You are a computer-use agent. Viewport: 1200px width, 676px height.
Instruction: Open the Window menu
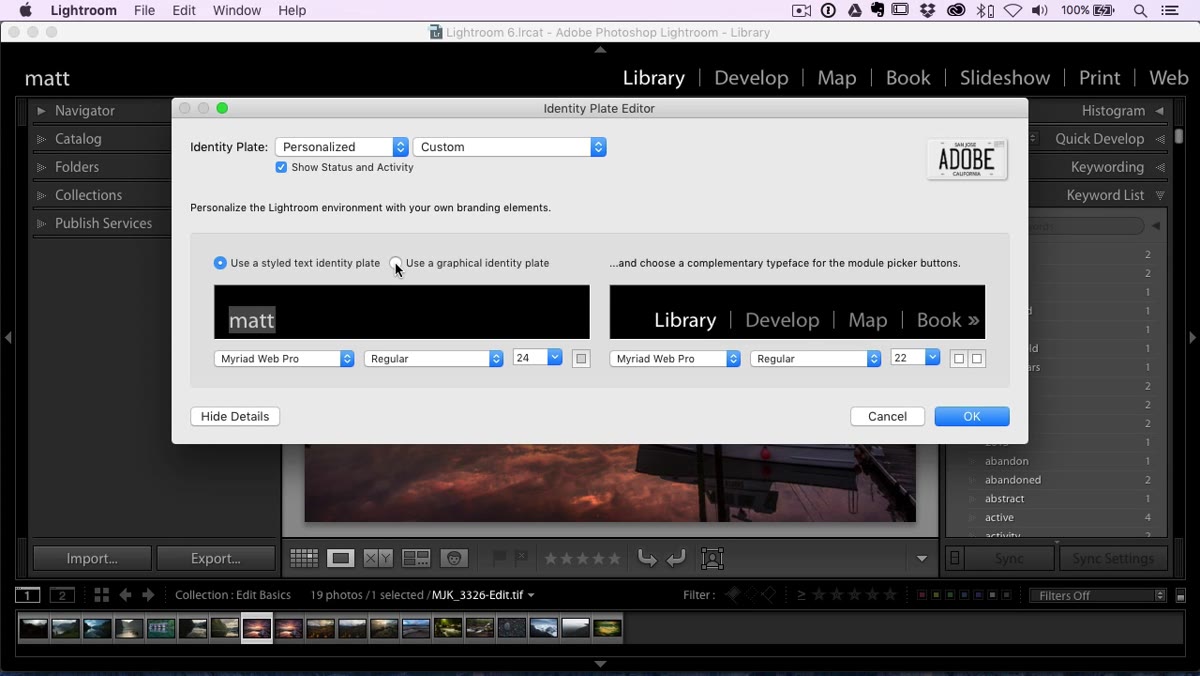(237, 11)
